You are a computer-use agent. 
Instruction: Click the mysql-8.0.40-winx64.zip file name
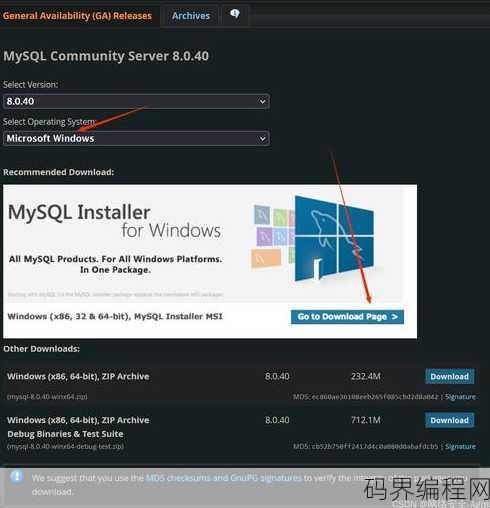tap(47, 397)
